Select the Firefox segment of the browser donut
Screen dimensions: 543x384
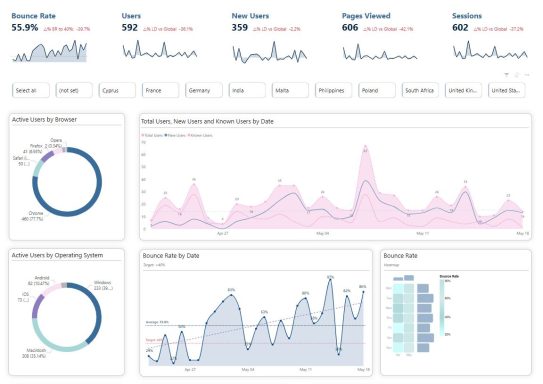(47, 157)
